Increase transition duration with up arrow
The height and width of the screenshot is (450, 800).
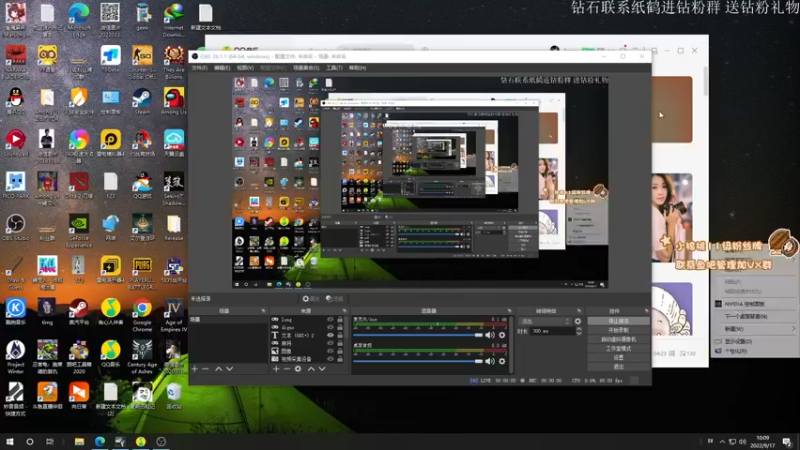[x=579, y=329]
